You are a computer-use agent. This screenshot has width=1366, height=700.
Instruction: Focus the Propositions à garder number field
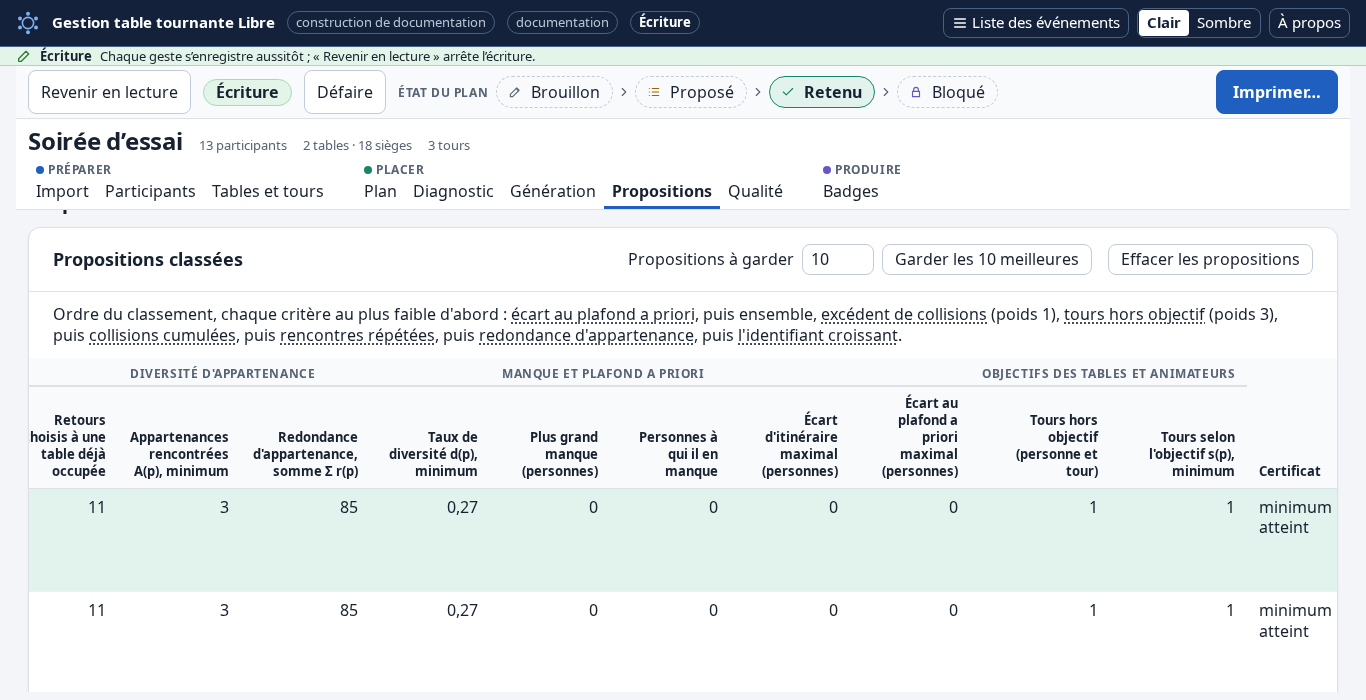837,259
